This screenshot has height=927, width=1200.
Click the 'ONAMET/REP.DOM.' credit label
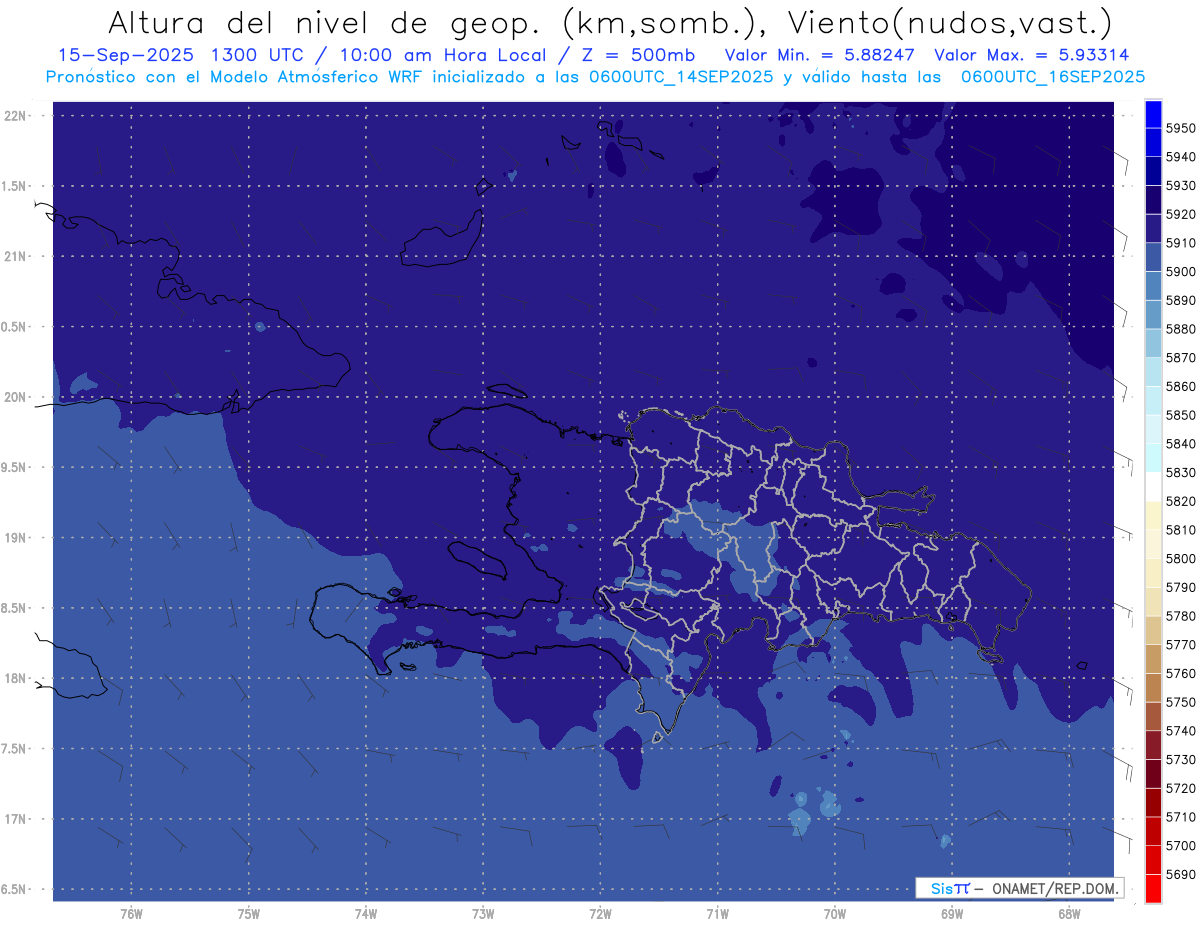(1056, 887)
